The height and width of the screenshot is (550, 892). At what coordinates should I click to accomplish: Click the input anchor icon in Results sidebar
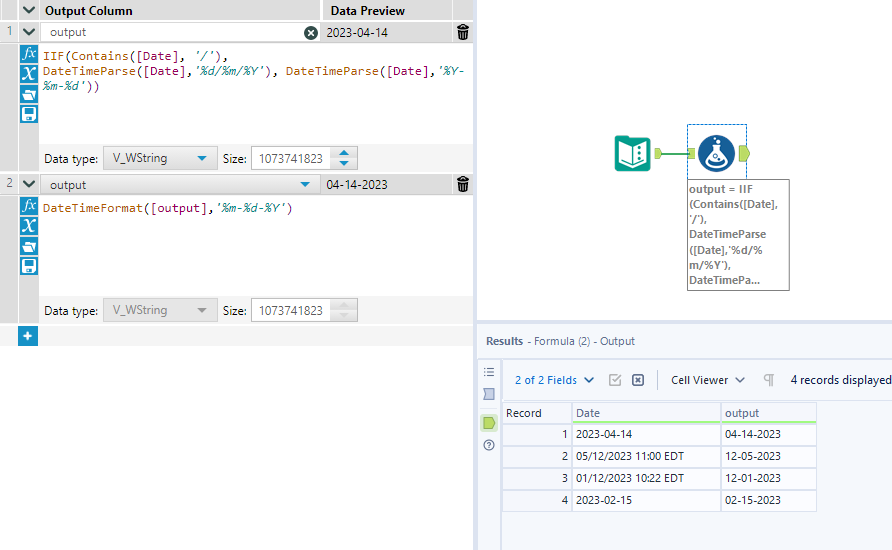click(x=489, y=394)
